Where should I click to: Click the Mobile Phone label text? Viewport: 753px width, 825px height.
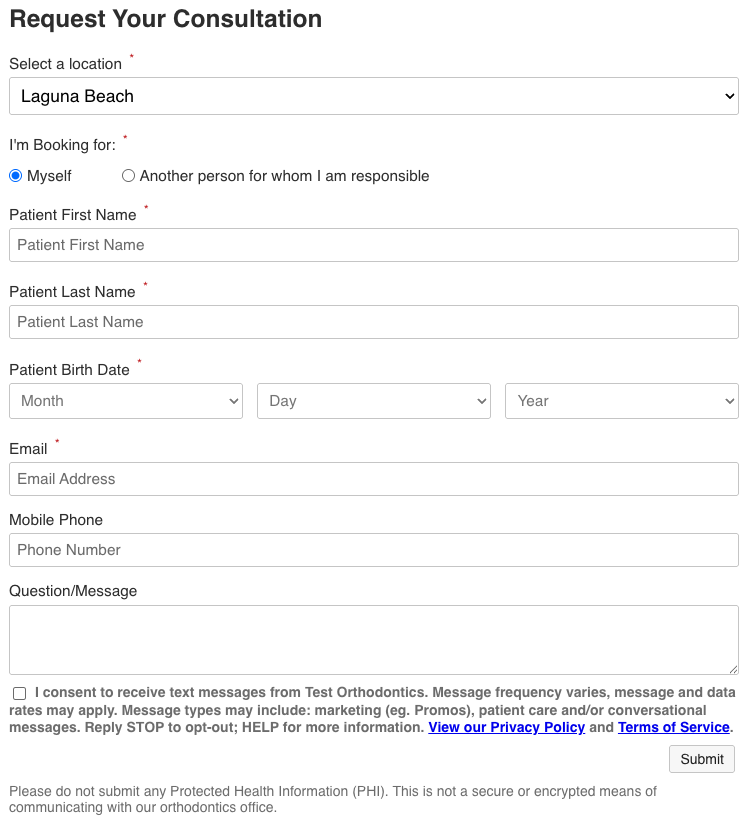tap(56, 520)
